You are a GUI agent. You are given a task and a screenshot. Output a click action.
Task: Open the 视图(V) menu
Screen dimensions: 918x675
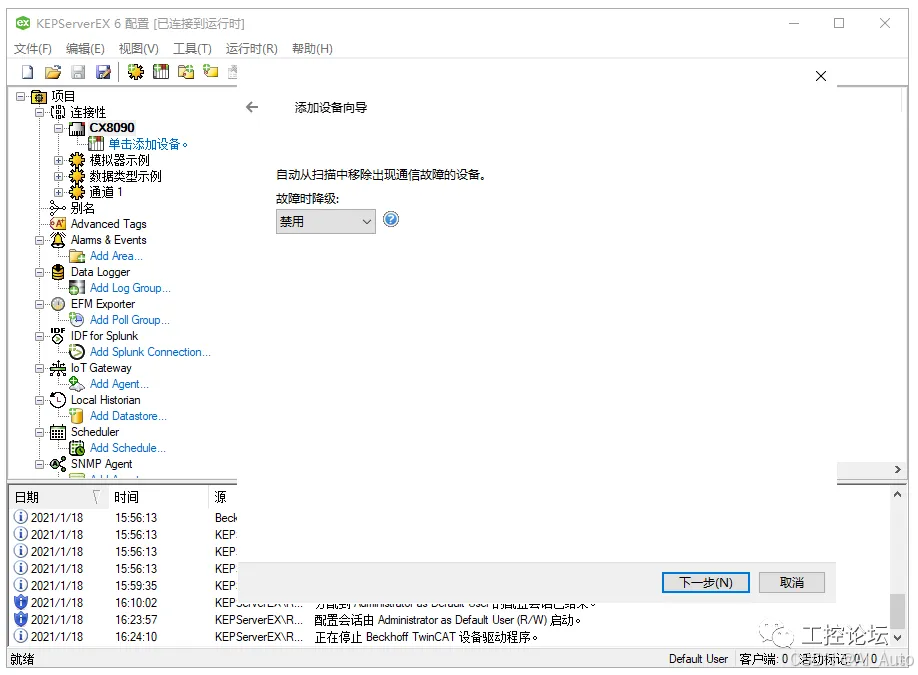click(x=138, y=49)
